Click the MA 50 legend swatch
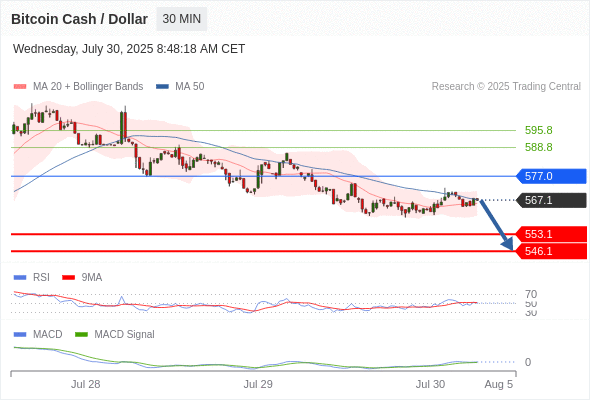 pyautogui.click(x=162, y=87)
